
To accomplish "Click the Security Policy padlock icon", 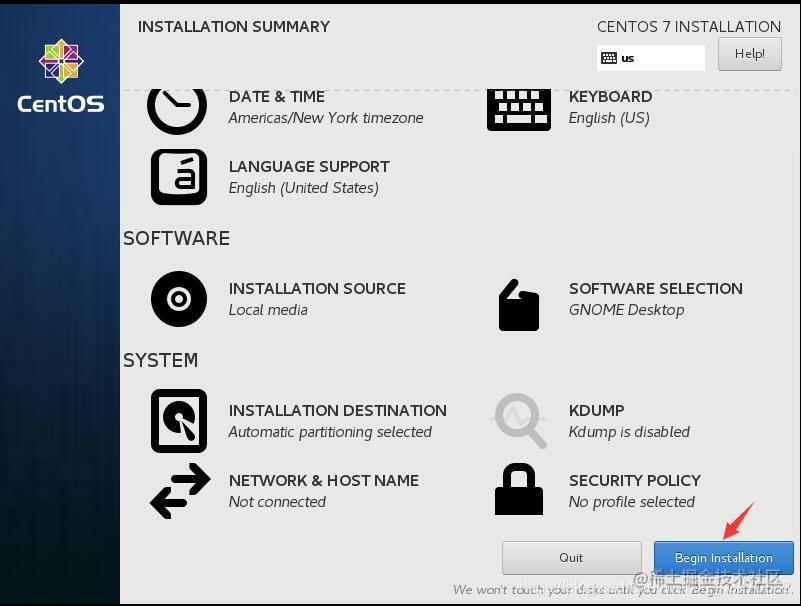I will 519,490.
